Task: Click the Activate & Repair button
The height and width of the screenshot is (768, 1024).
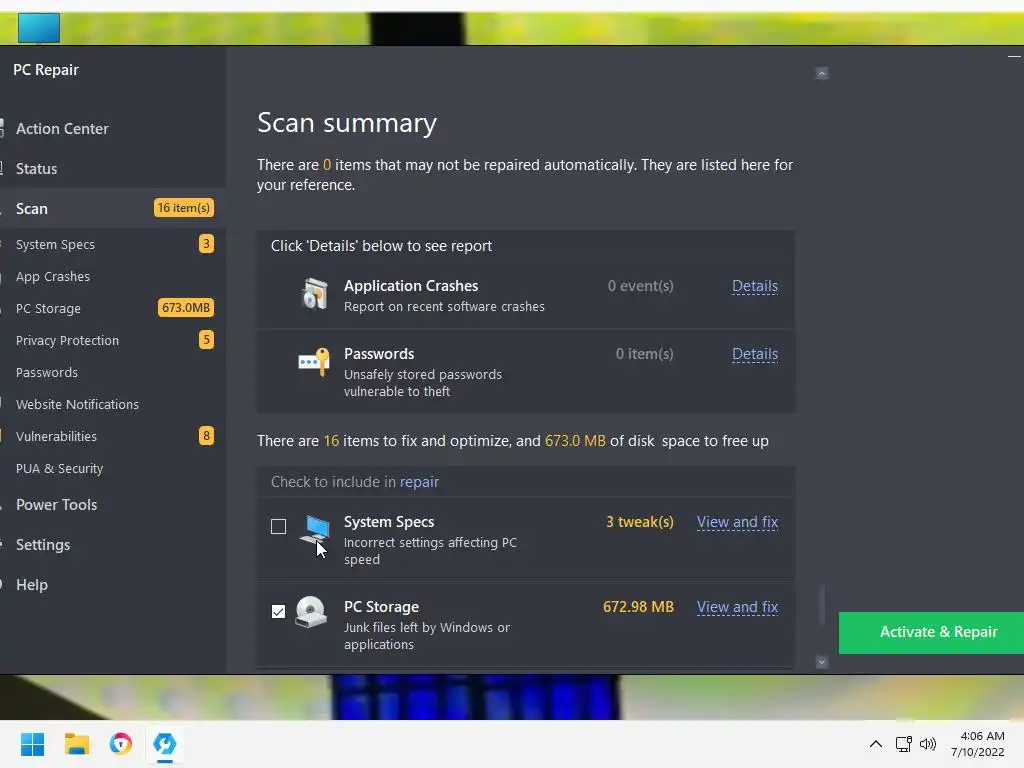Action: click(931, 632)
